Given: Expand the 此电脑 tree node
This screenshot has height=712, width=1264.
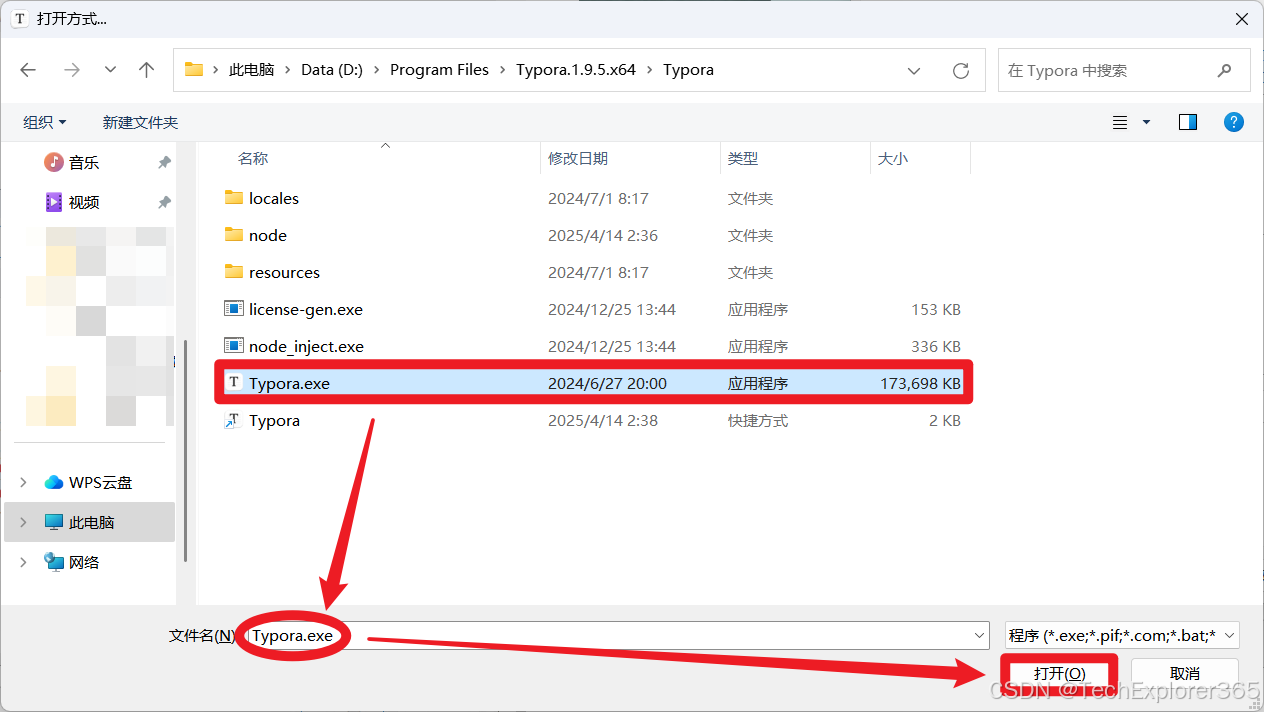Looking at the screenshot, I should coord(23,522).
